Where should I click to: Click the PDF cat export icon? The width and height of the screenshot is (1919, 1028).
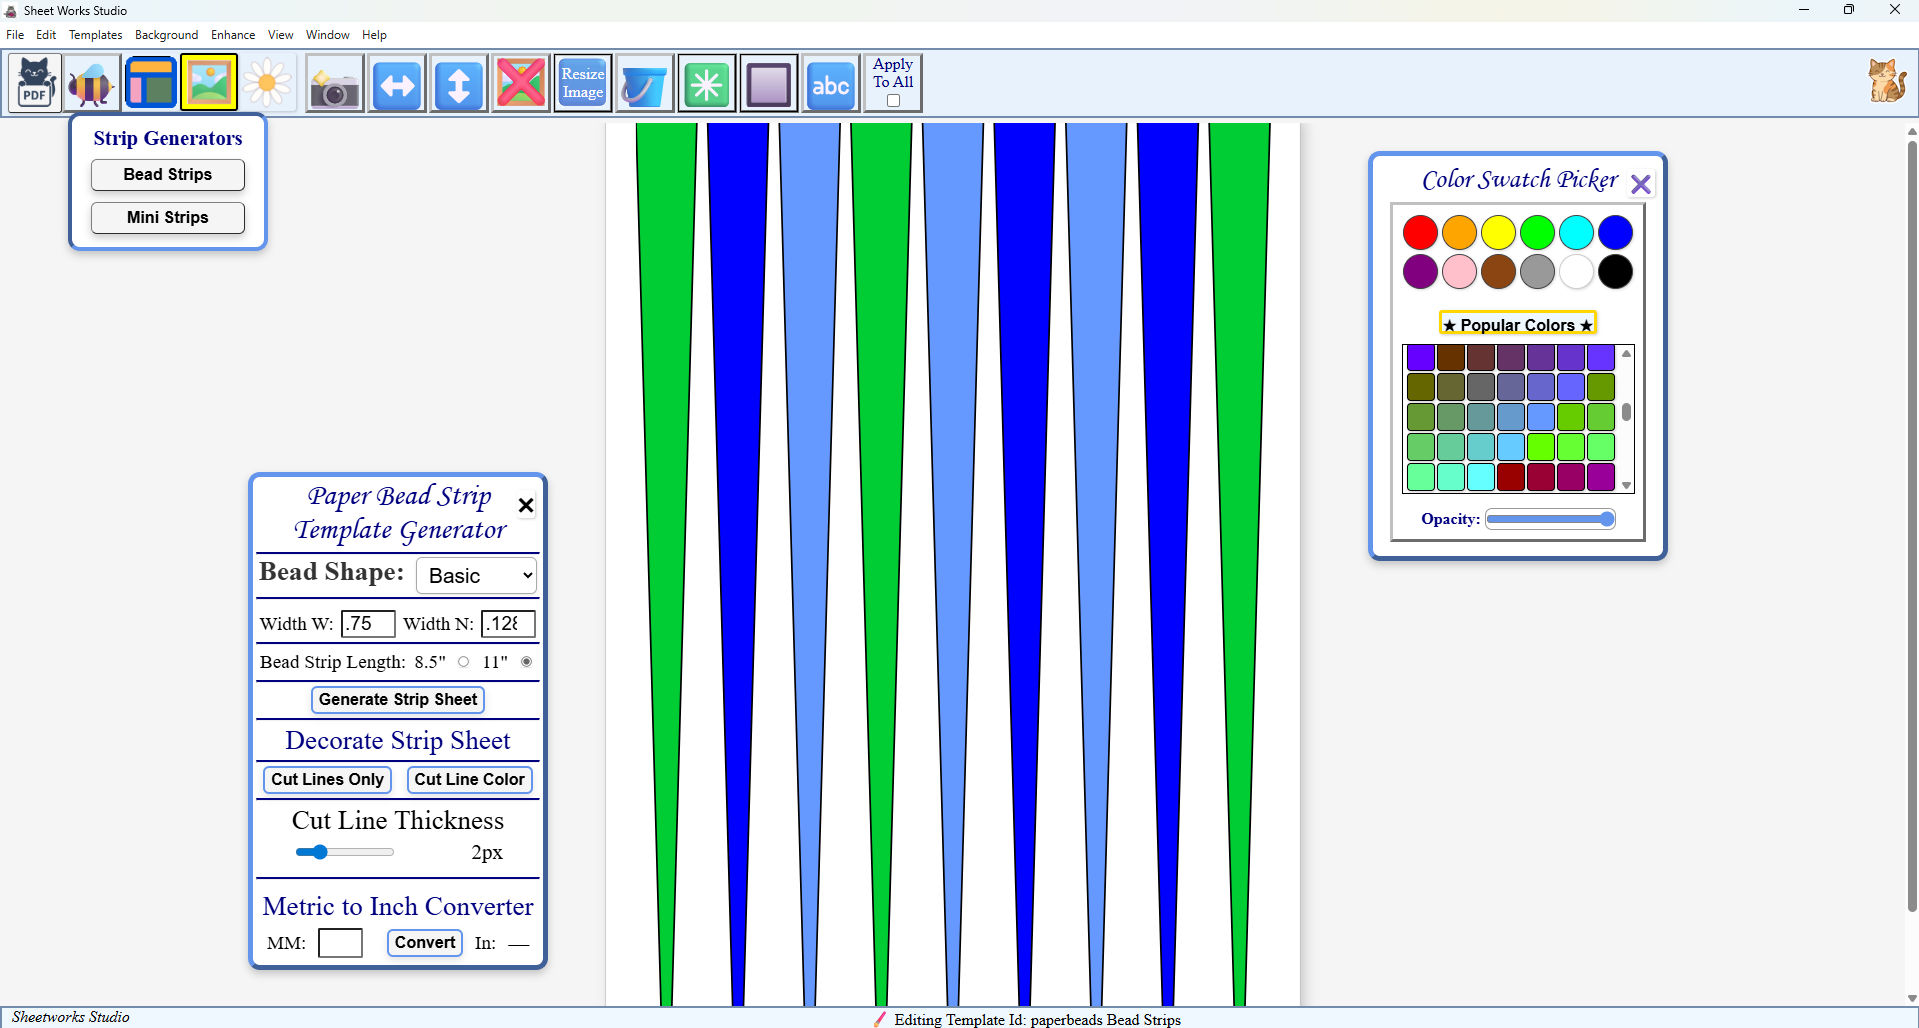coord(35,83)
